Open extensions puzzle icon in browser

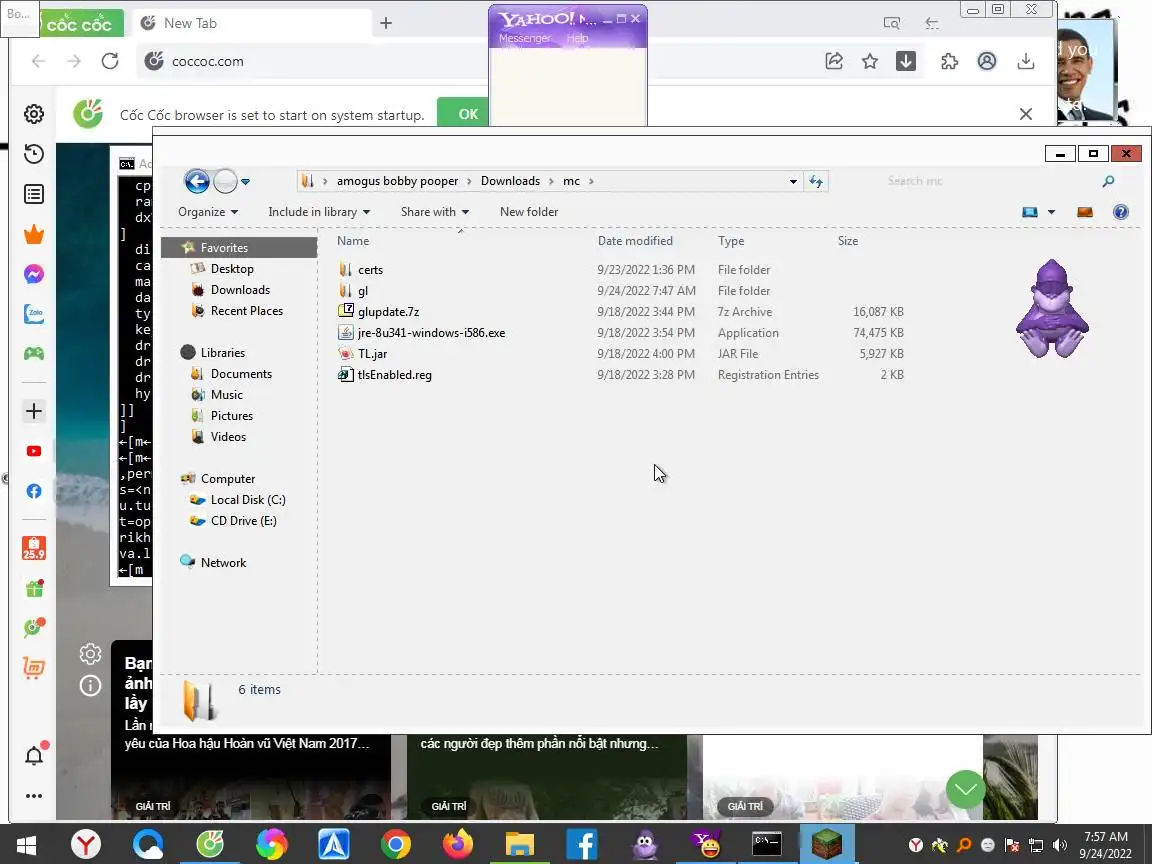[x=949, y=61]
